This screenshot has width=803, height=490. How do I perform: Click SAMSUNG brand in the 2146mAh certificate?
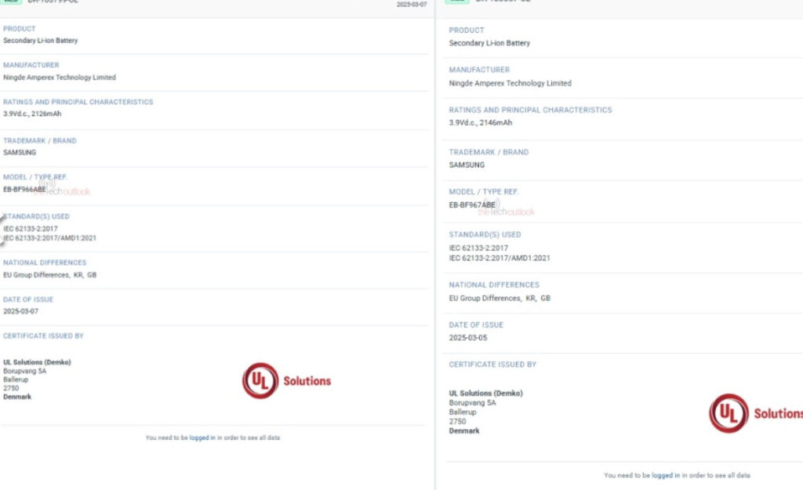pyautogui.click(x=467, y=165)
